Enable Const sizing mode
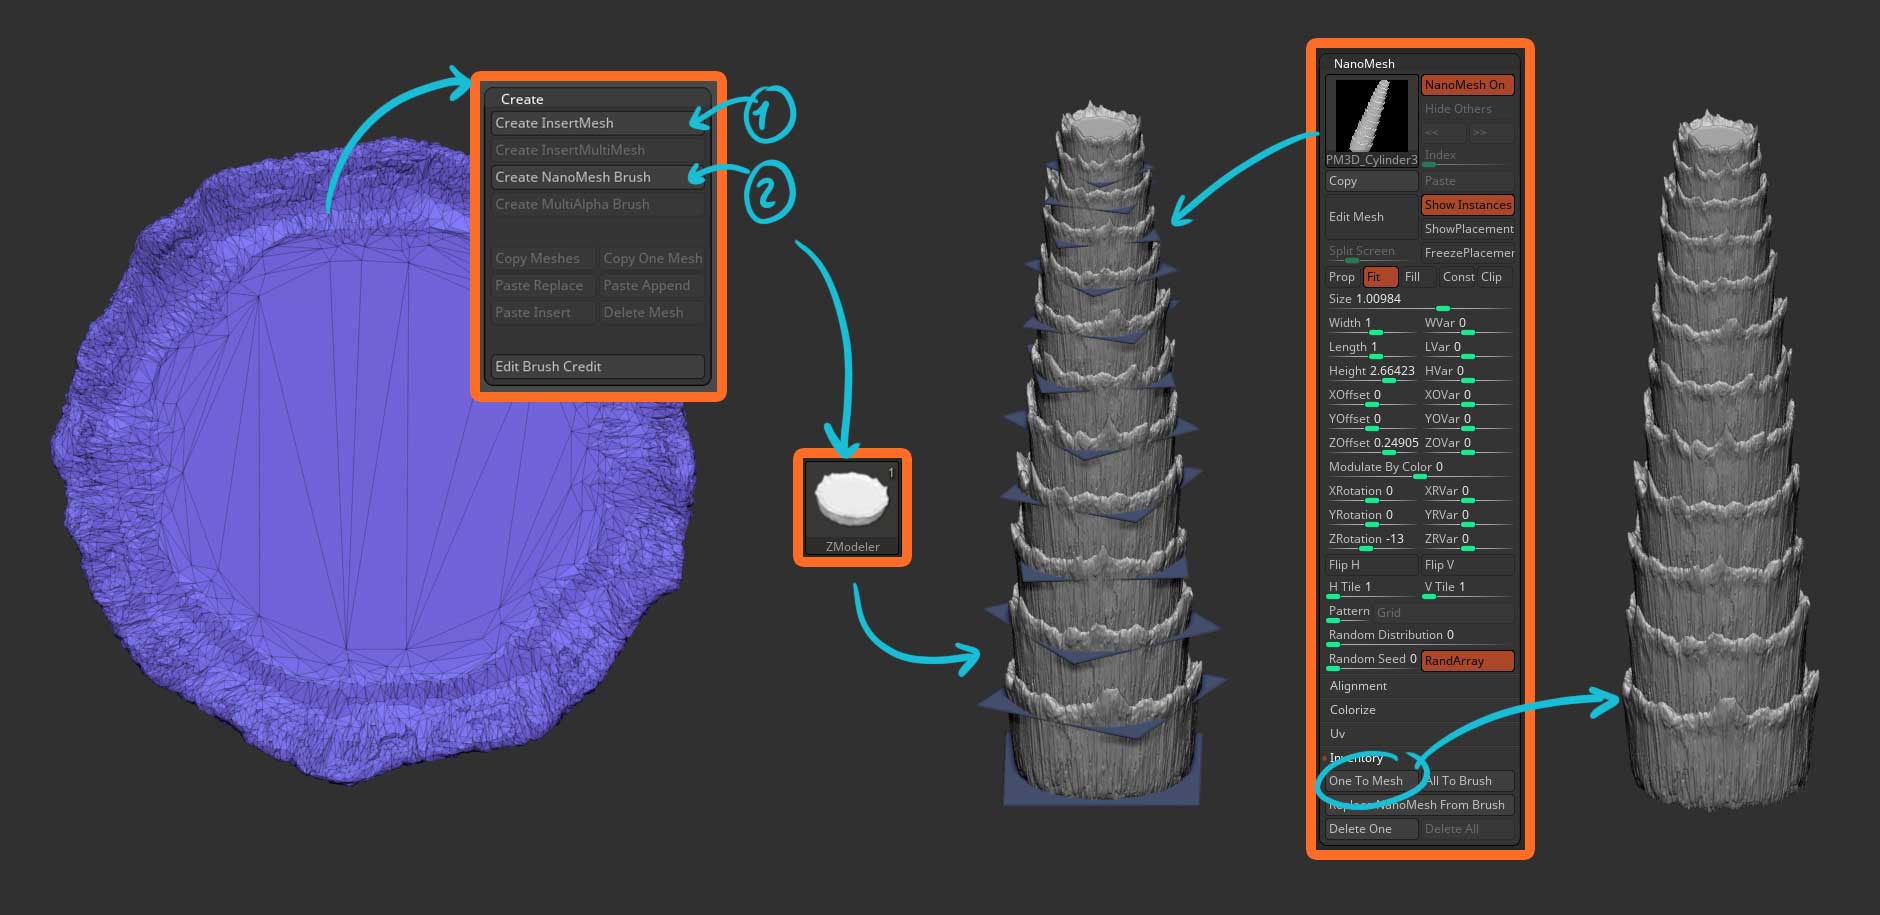This screenshot has height=915, width=1880. (1457, 277)
